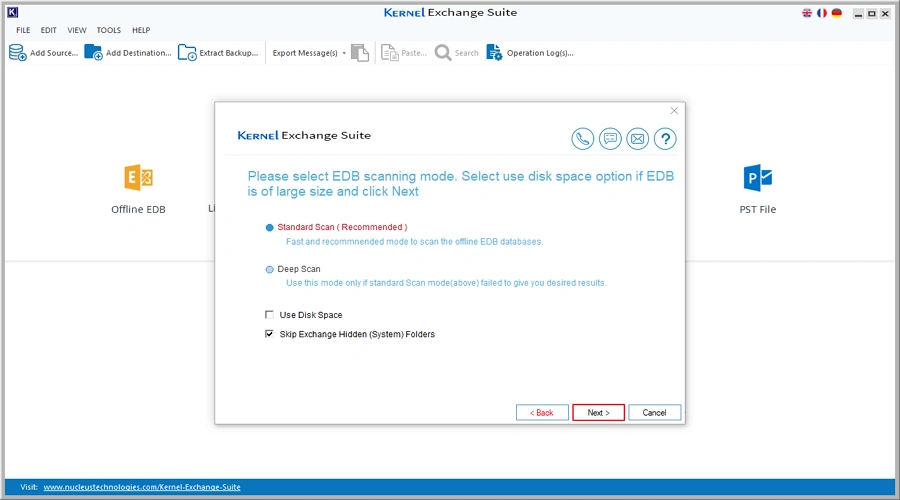
Task: Click the Next button
Action: 598,413
